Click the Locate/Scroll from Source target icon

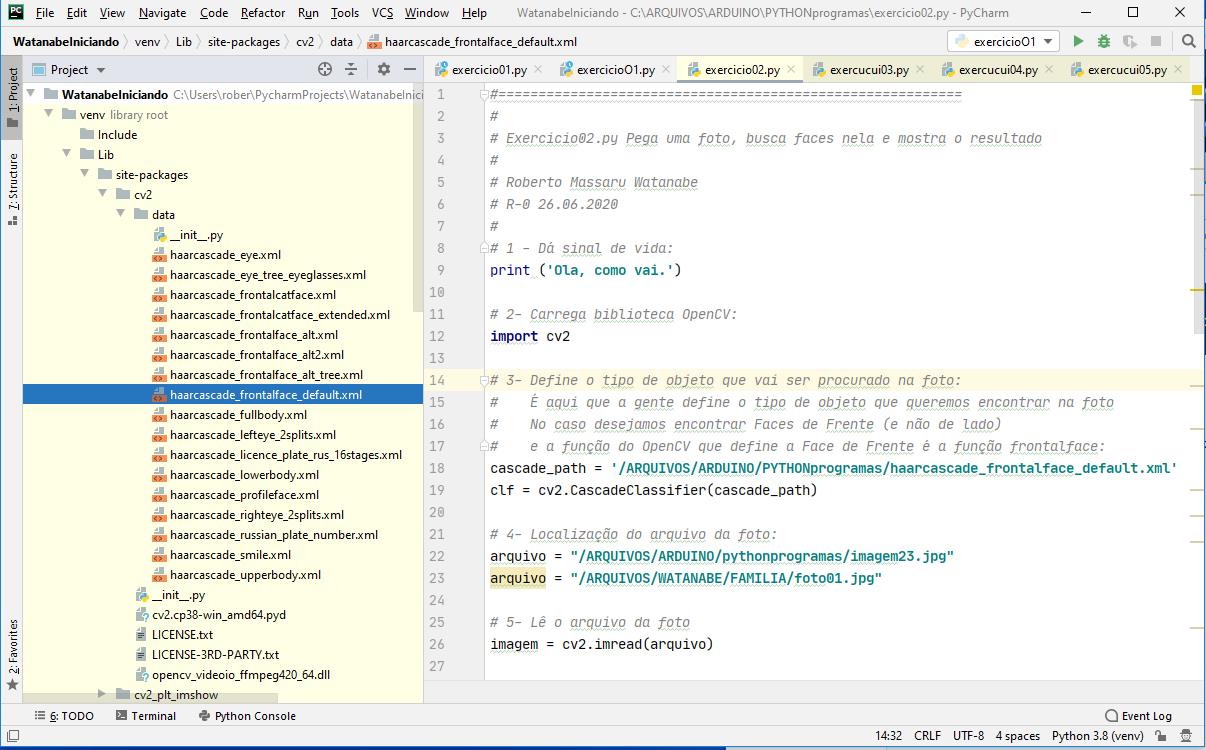[324, 70]
